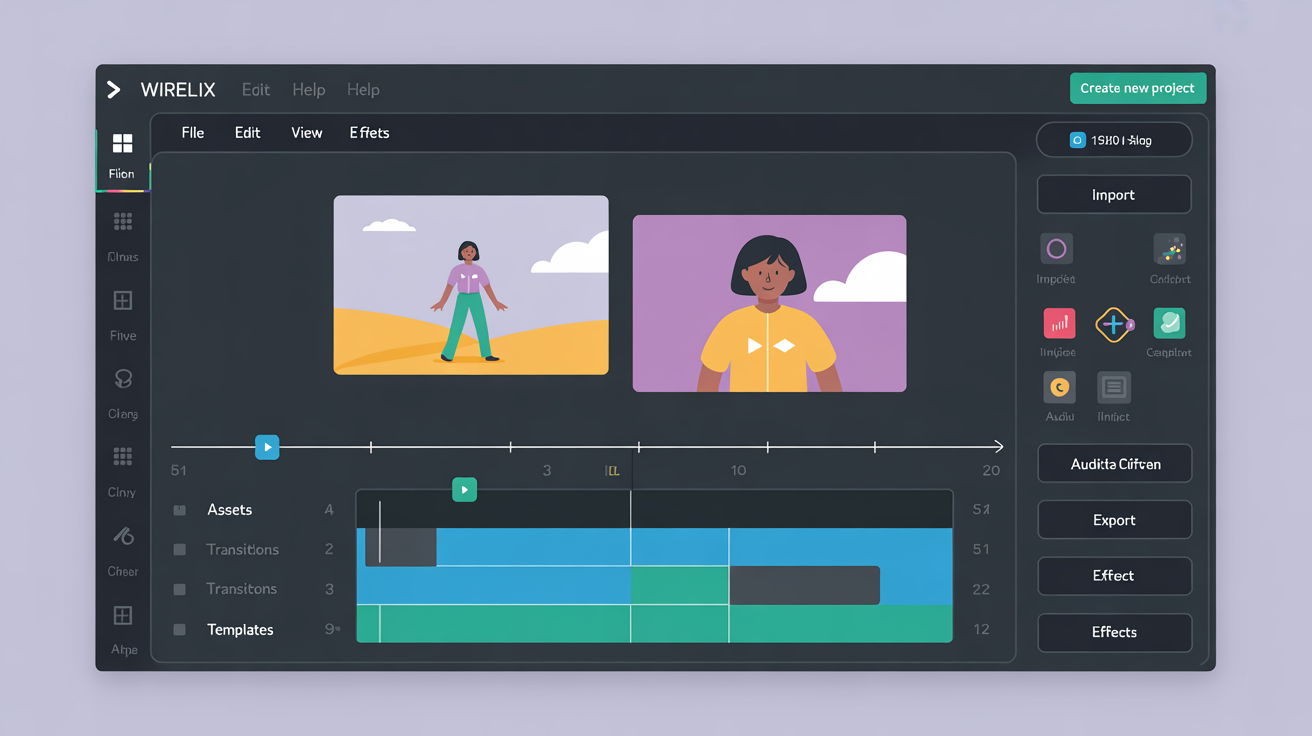The height and width of the screenshot is (736, 1312).
Task: Select the long gray clip in the lower track
Action: 804,585
